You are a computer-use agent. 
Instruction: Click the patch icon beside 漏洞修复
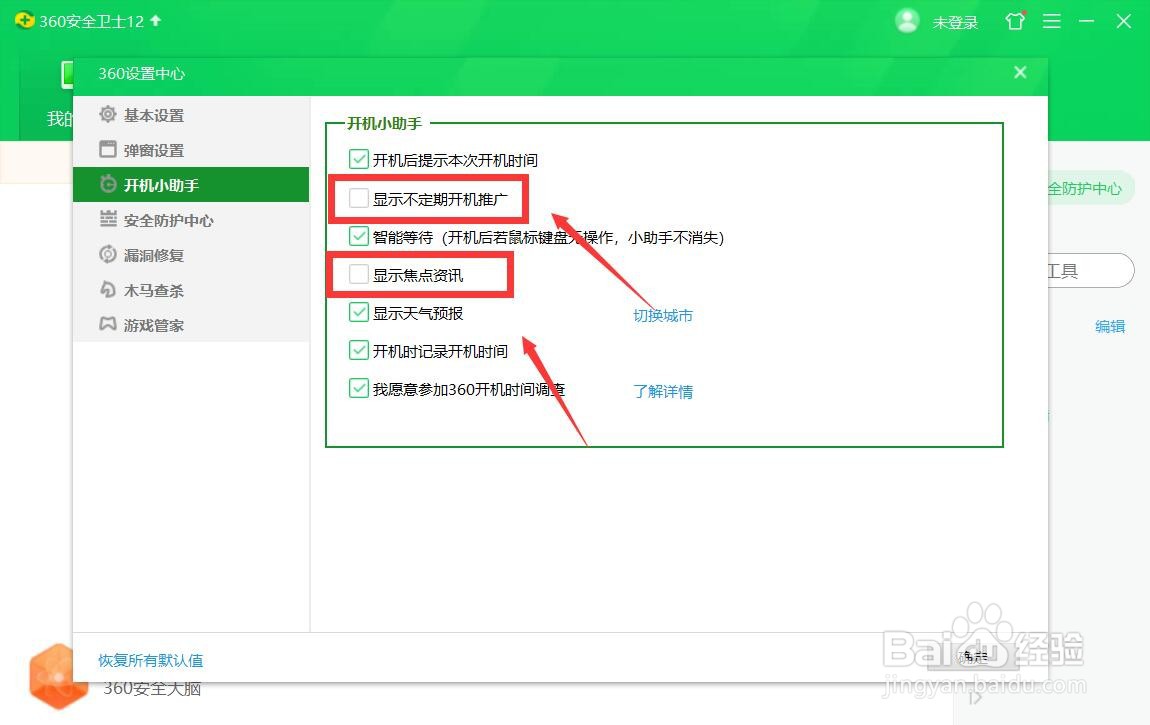108,254
